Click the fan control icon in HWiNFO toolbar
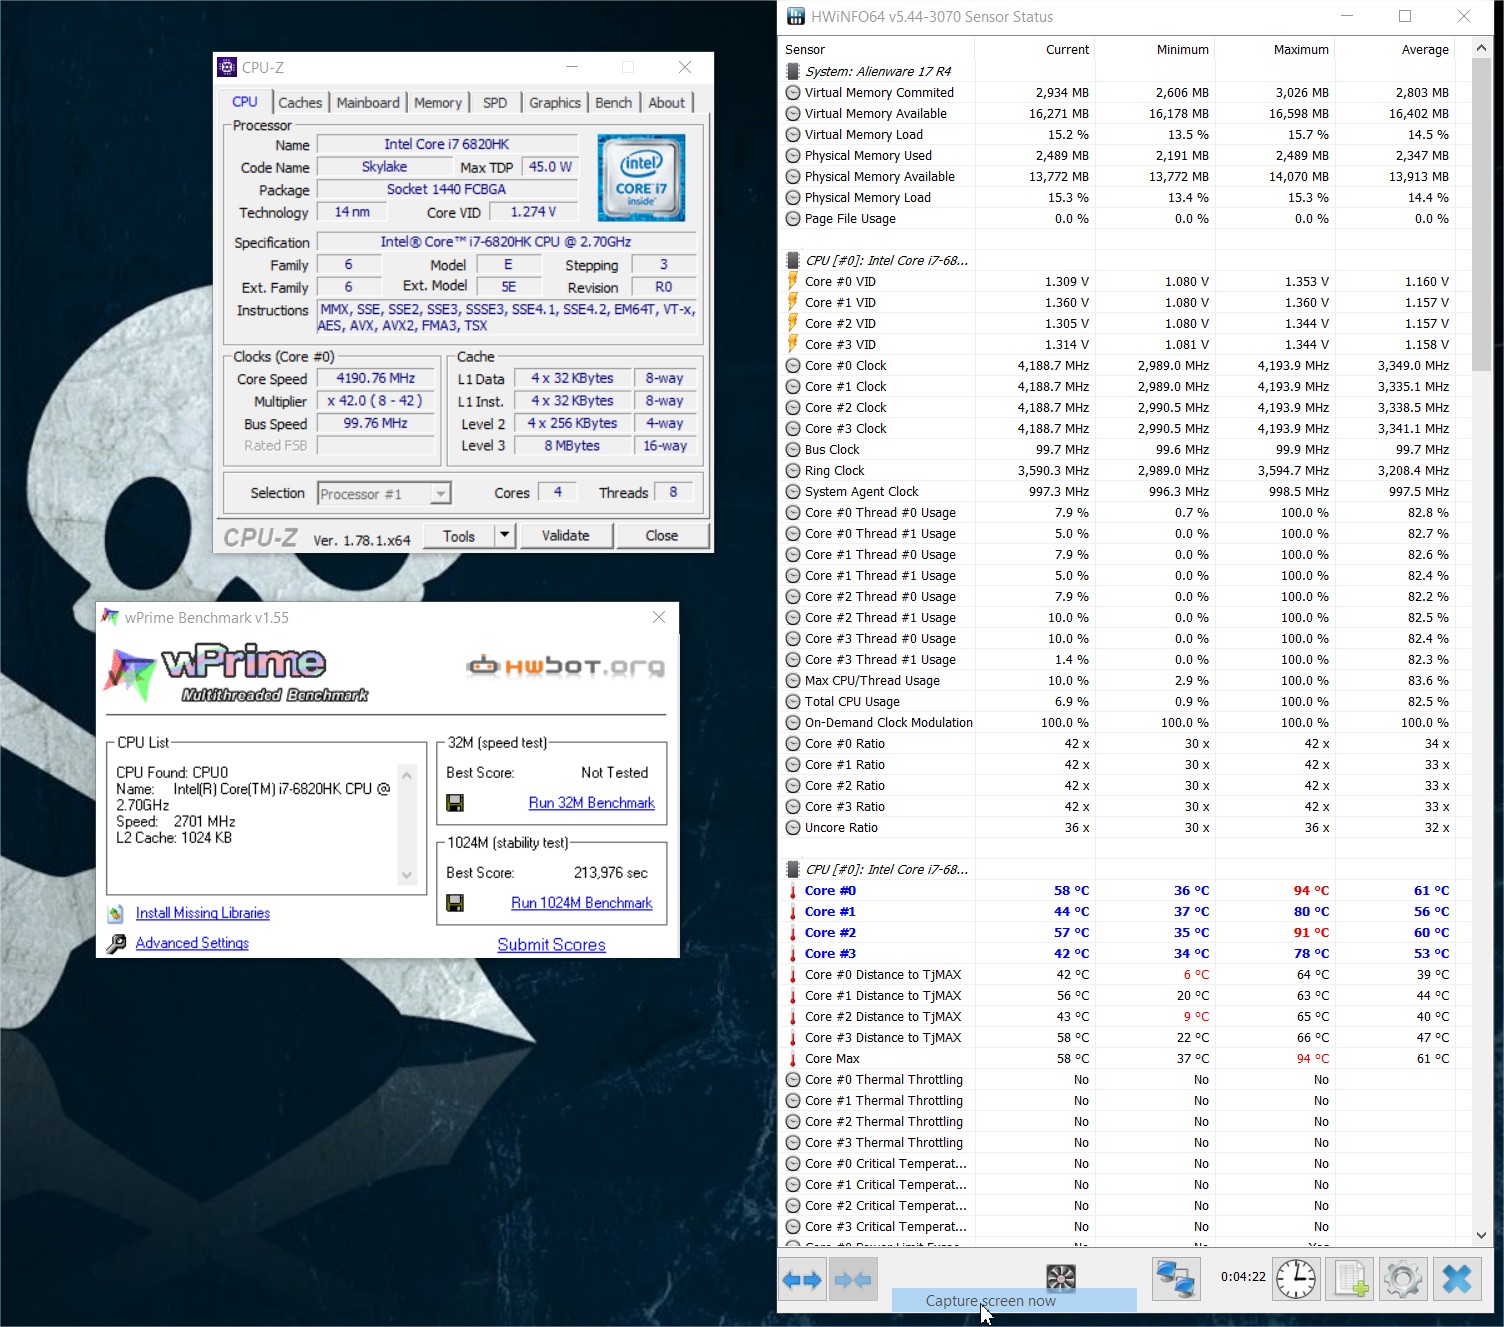This screenshot has height=1327, width=1504. [1060, 1277]
